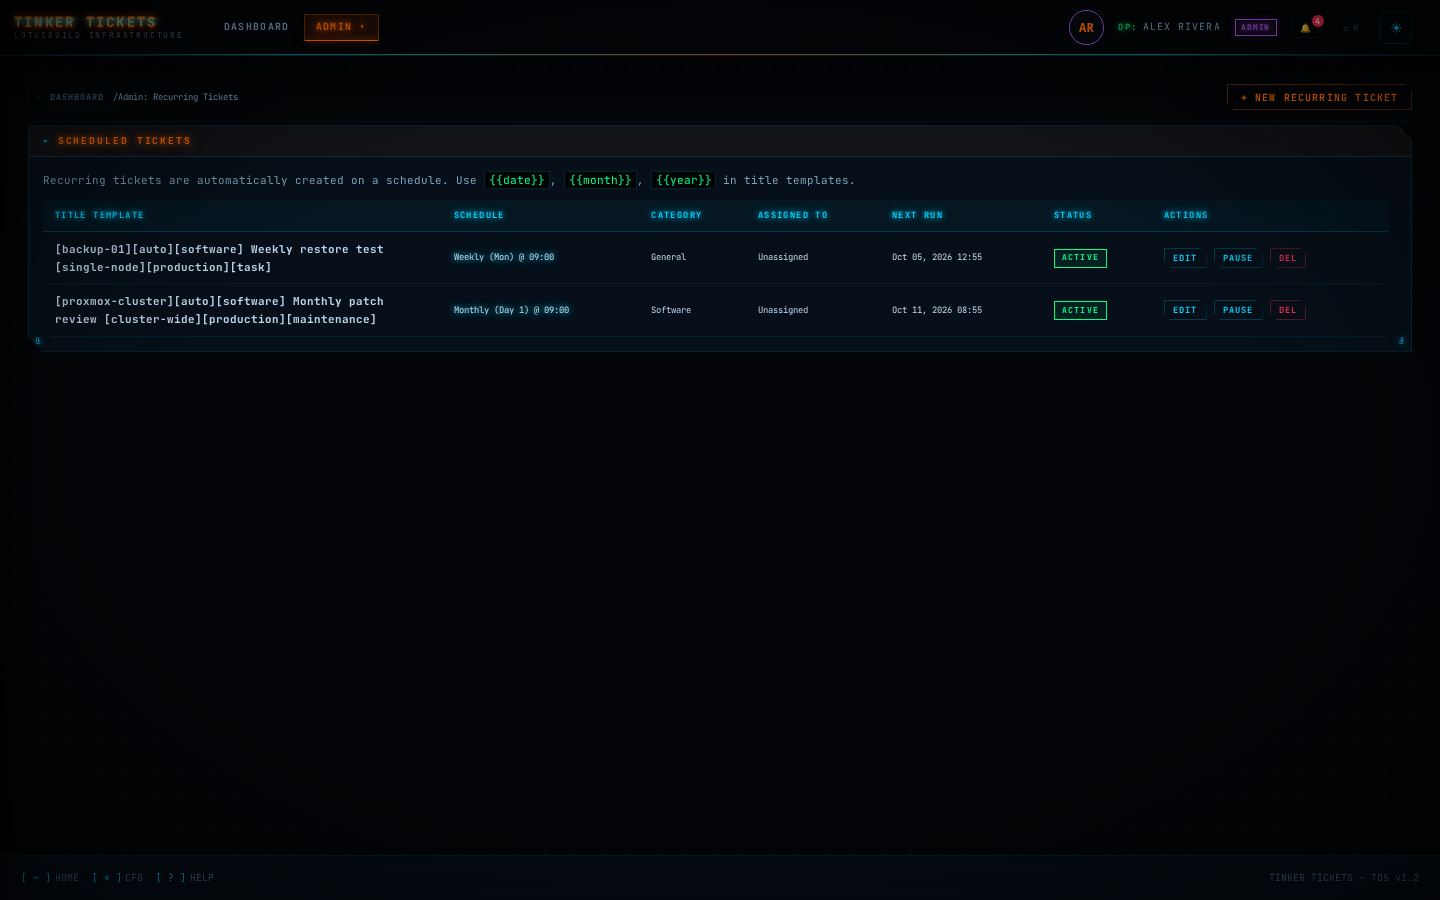Edit the Monthly patch review ticket

pos(1185,310)
